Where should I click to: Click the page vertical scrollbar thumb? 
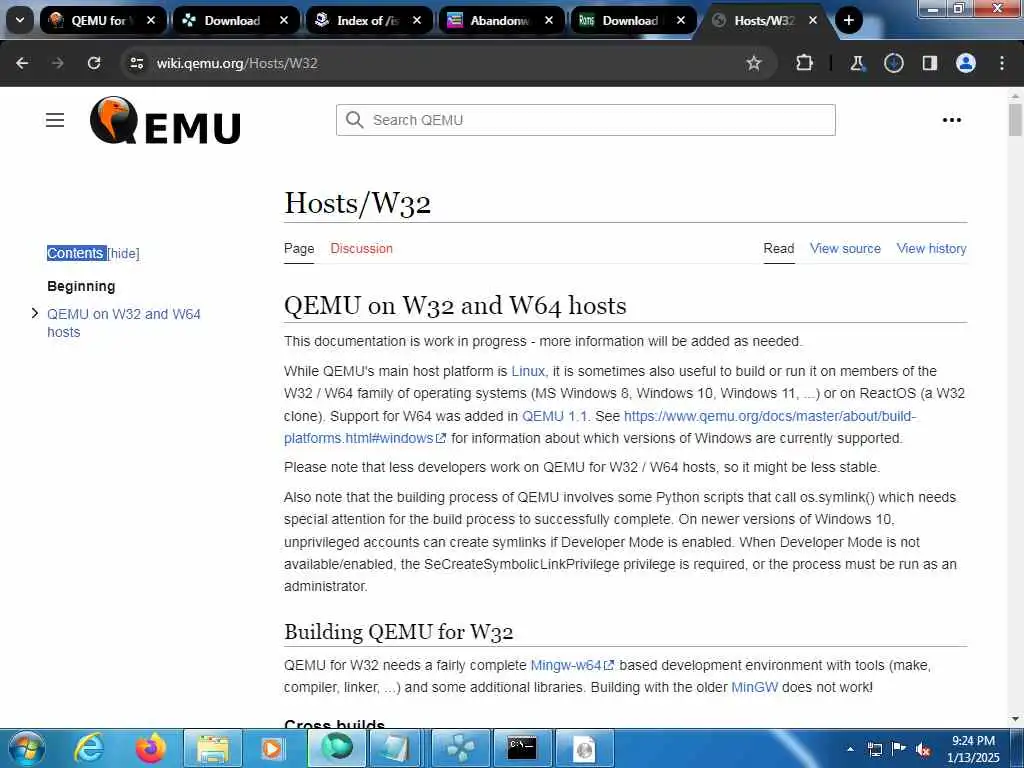pyautogui.click(x=1015, y=120)
